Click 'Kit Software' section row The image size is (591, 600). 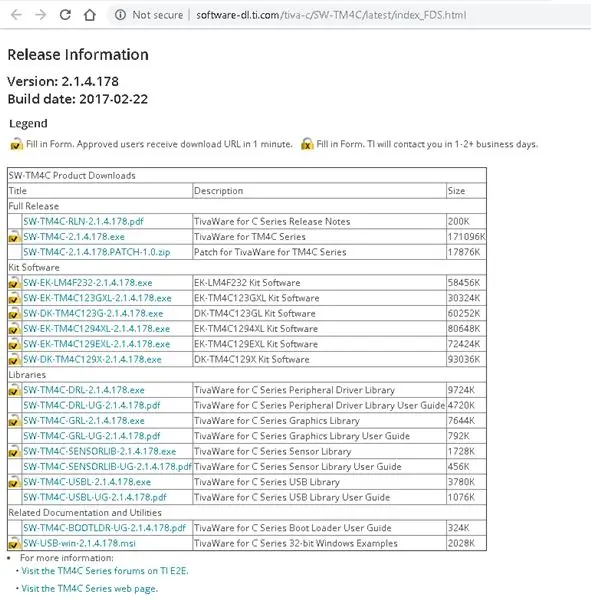point(247,267)
